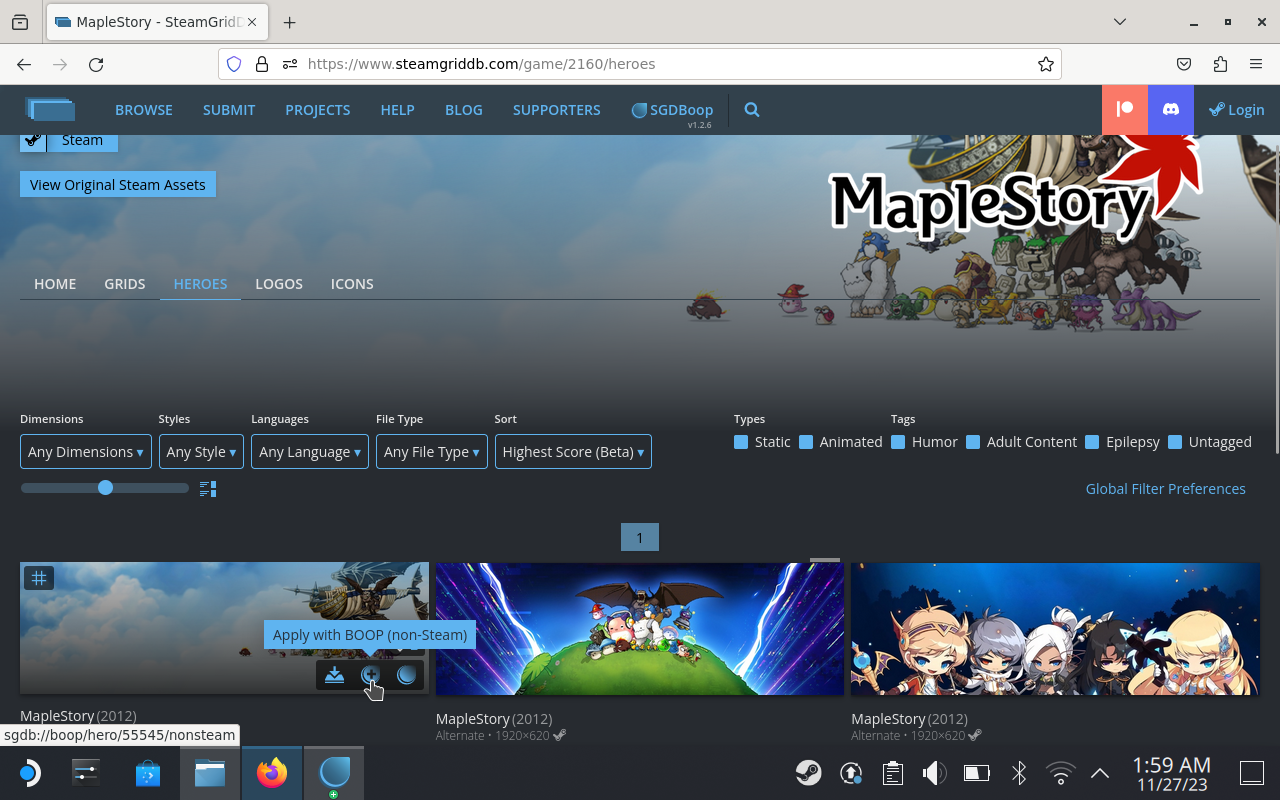Viewport: 1280px width, 800px height.
Task: Expand the hidden system tray arrow
Action: (x=1100, y=773)
